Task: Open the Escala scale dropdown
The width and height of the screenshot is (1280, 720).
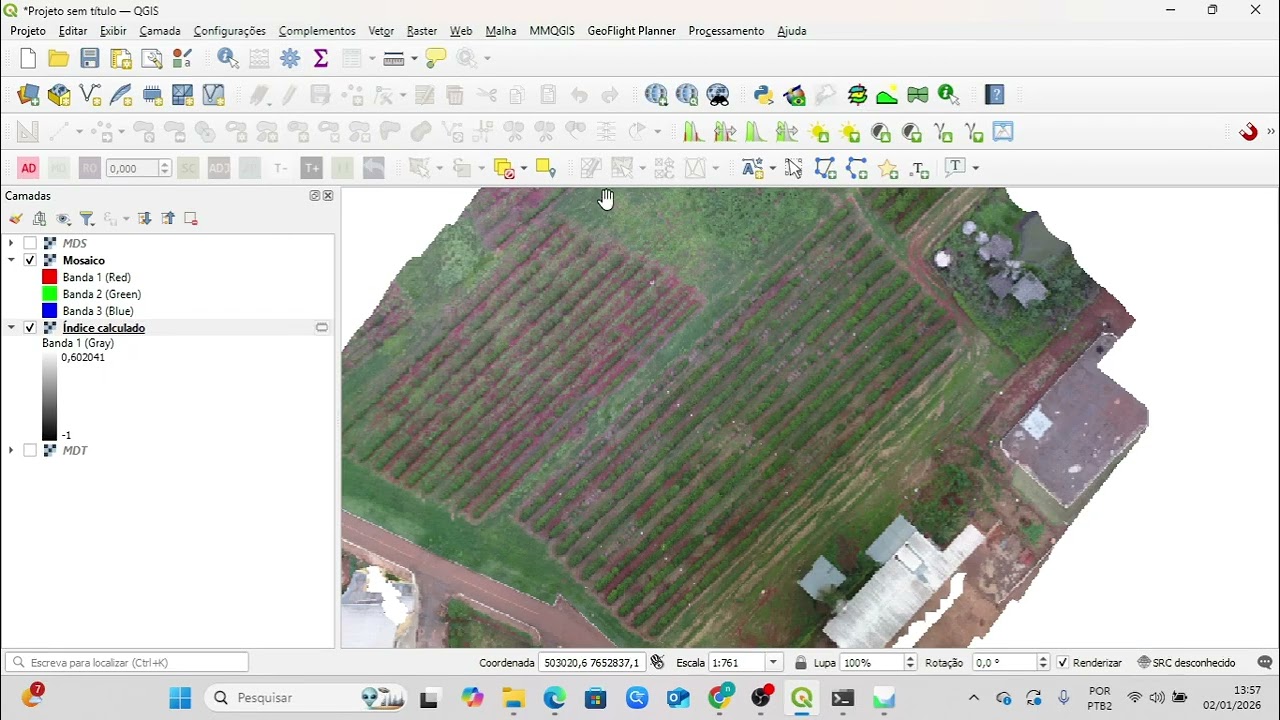Action: (x=773, y=663)
